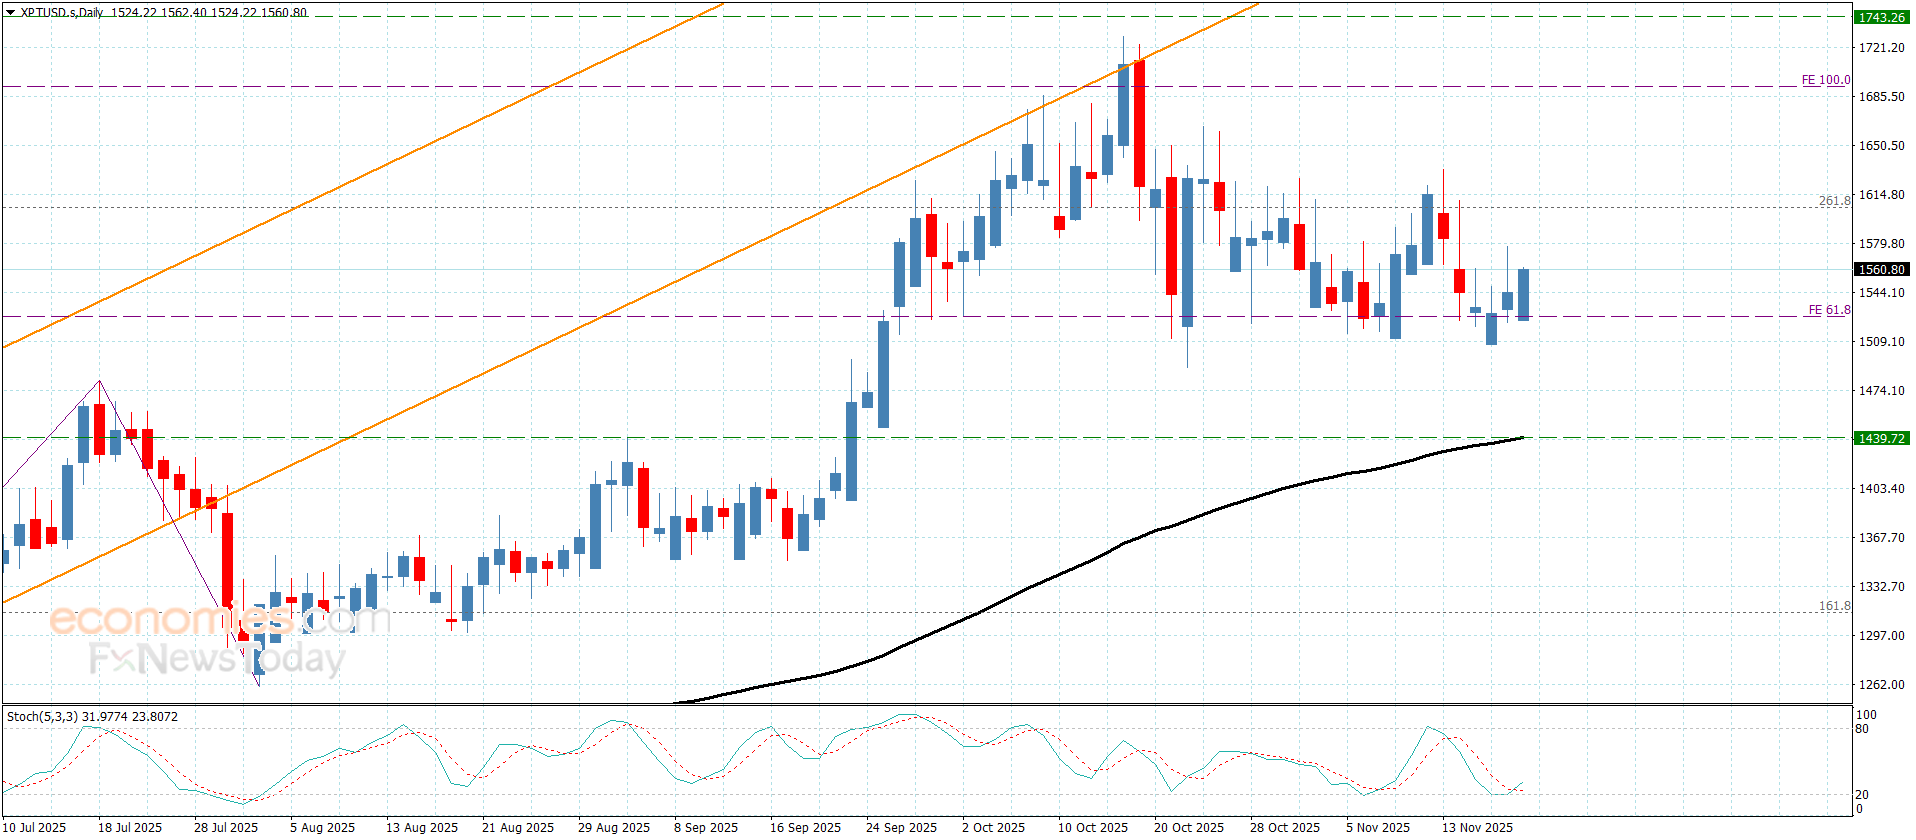Screen dimensions: 1916x840
Task: Select the FE 100.0 Fibonacci label
Action: click(x=1825, y=80)
